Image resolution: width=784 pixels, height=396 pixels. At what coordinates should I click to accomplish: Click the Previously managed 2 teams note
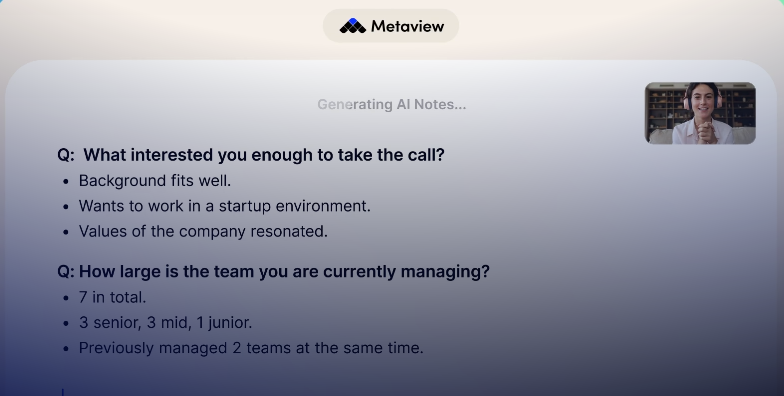click(251, 348)
